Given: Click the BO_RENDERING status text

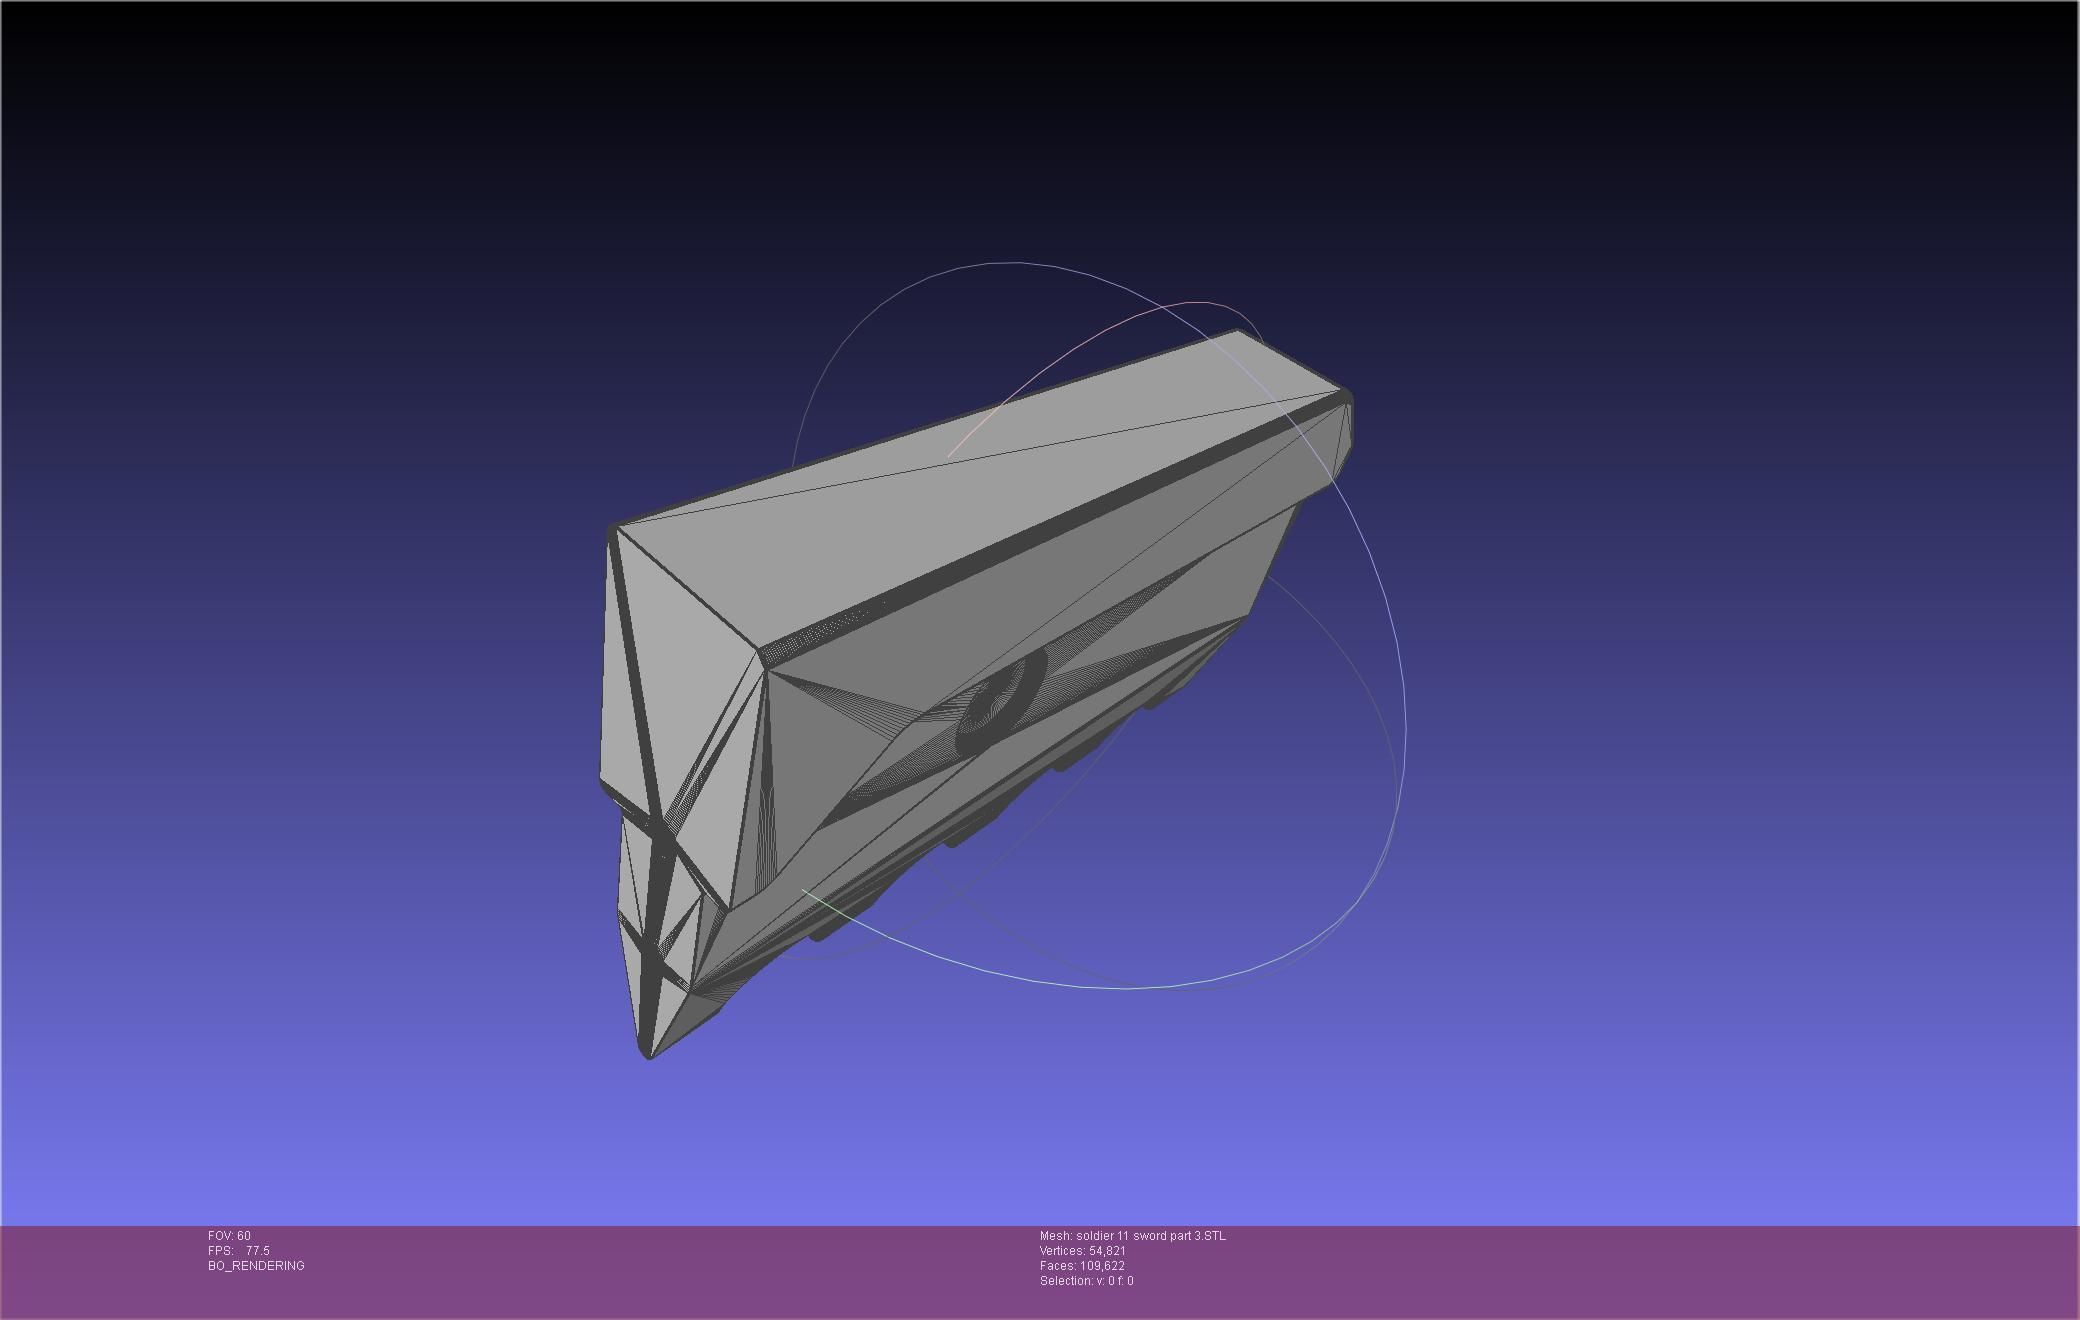Looking at the screenshot, I should 256,1266.
